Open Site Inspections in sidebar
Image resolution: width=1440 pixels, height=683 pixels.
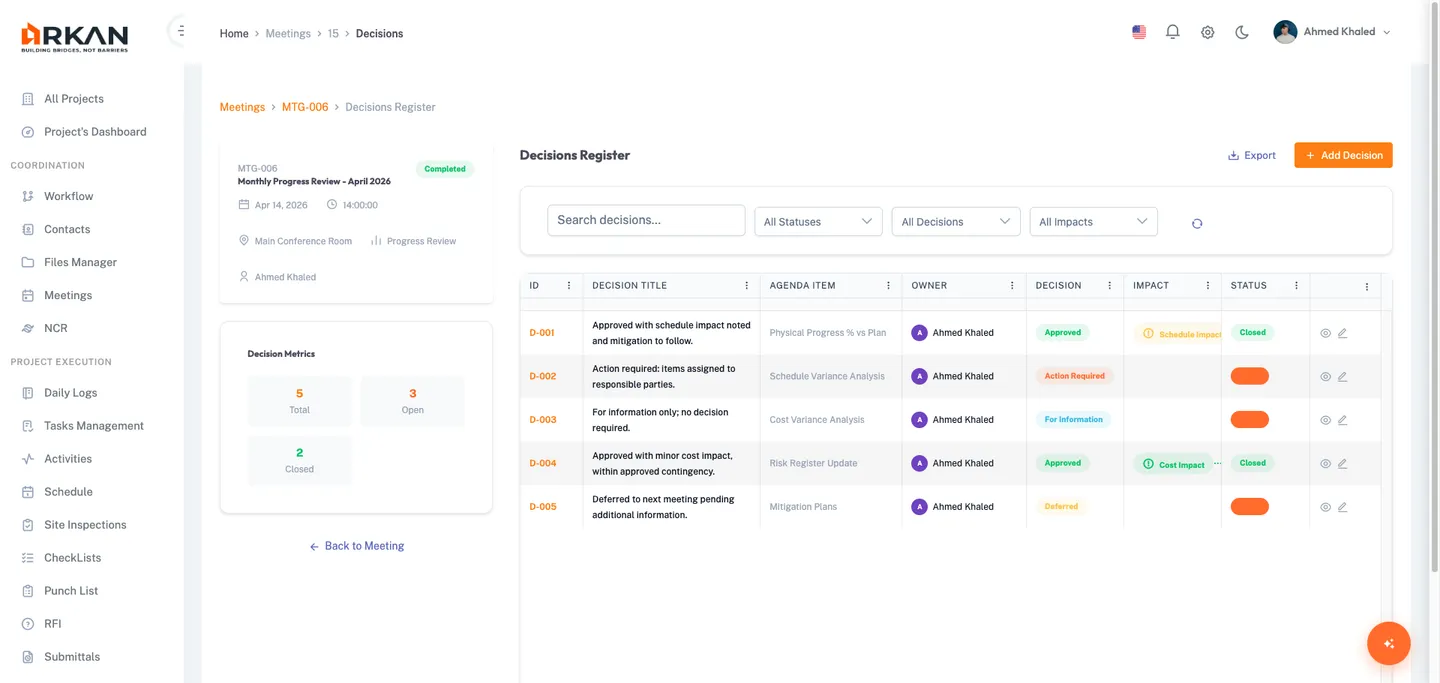pyautogui.click(x=85, y=525)
